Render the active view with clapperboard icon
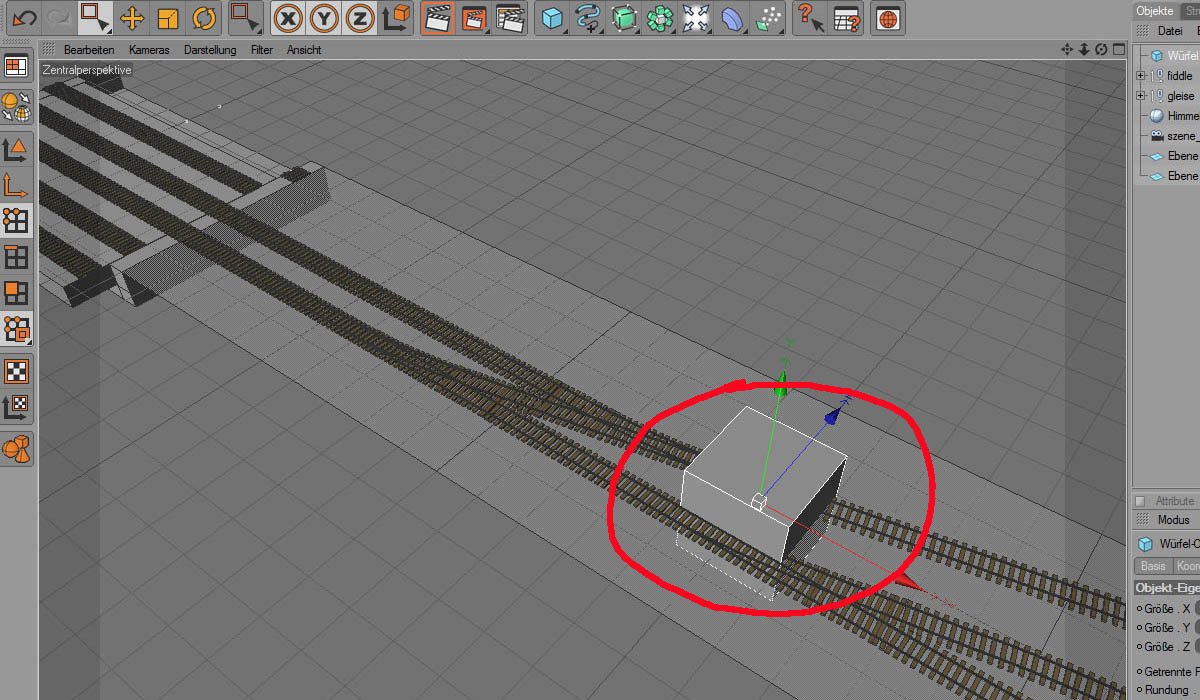Screen dimensions: 1200x700 436,18
